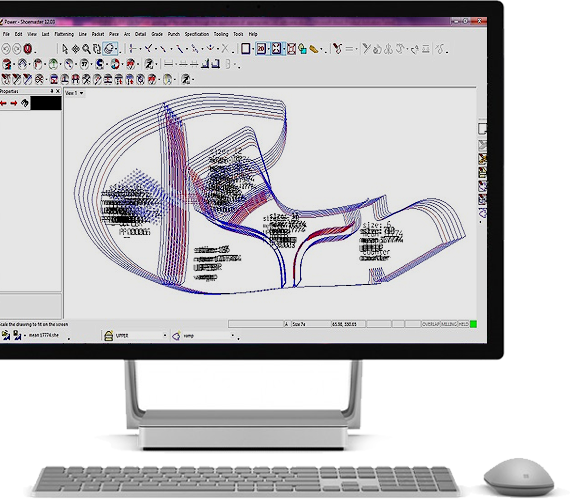Activate the magnifier zoom tool
Screen dimensions: 573x500
click(86, 49)
